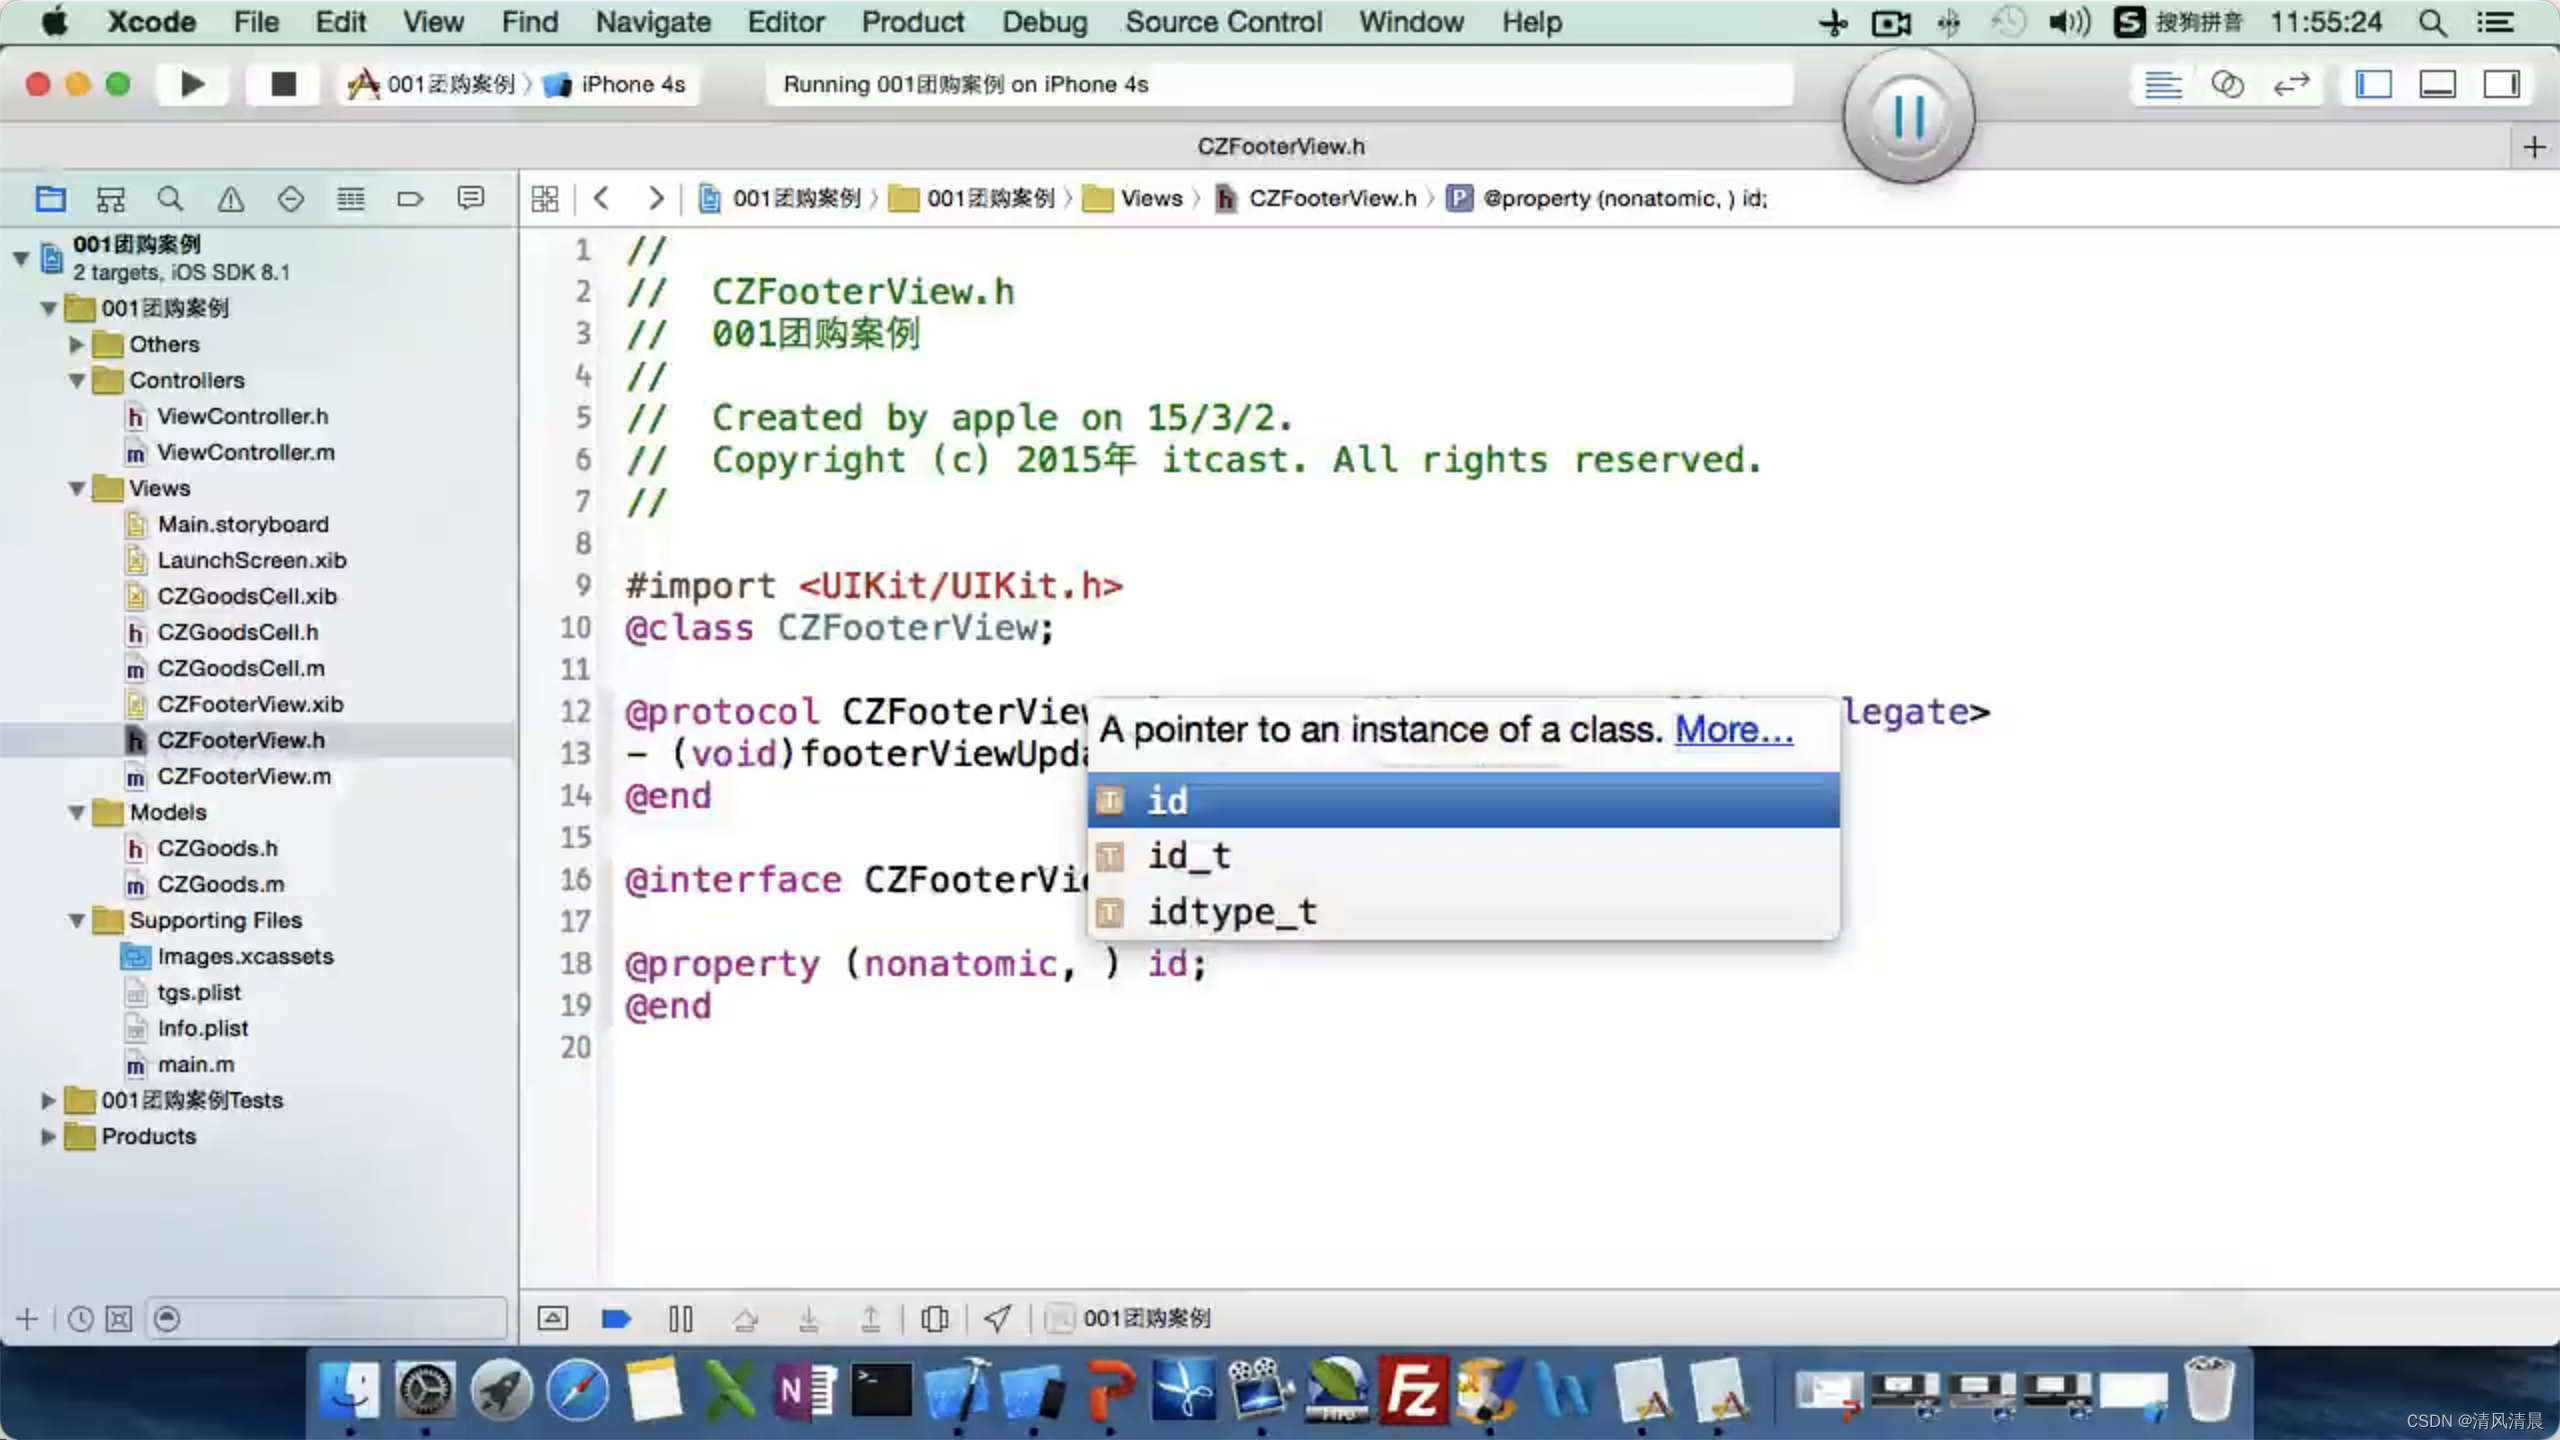
Task: Open the Test navigator
Action: (290, 199)
